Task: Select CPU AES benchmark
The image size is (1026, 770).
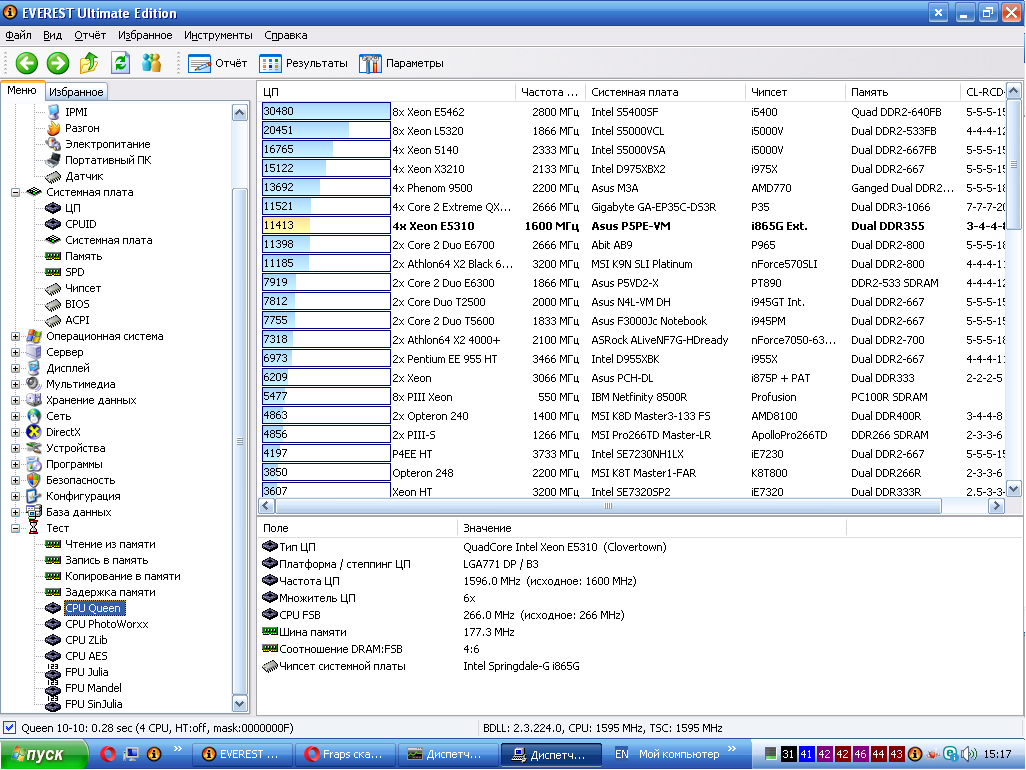Action: [86, 656]
